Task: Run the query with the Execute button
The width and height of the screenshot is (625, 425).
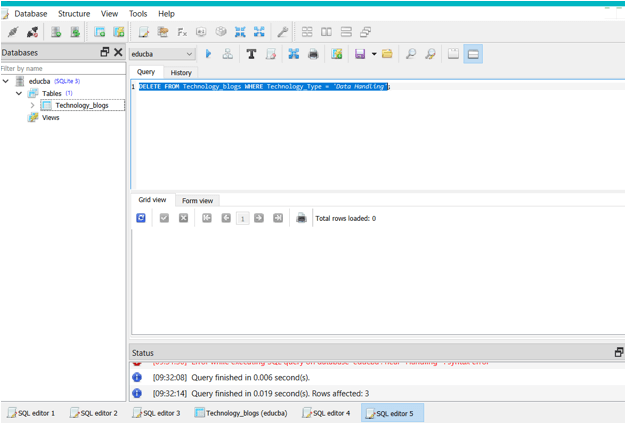Action: (x=208, y=54)
